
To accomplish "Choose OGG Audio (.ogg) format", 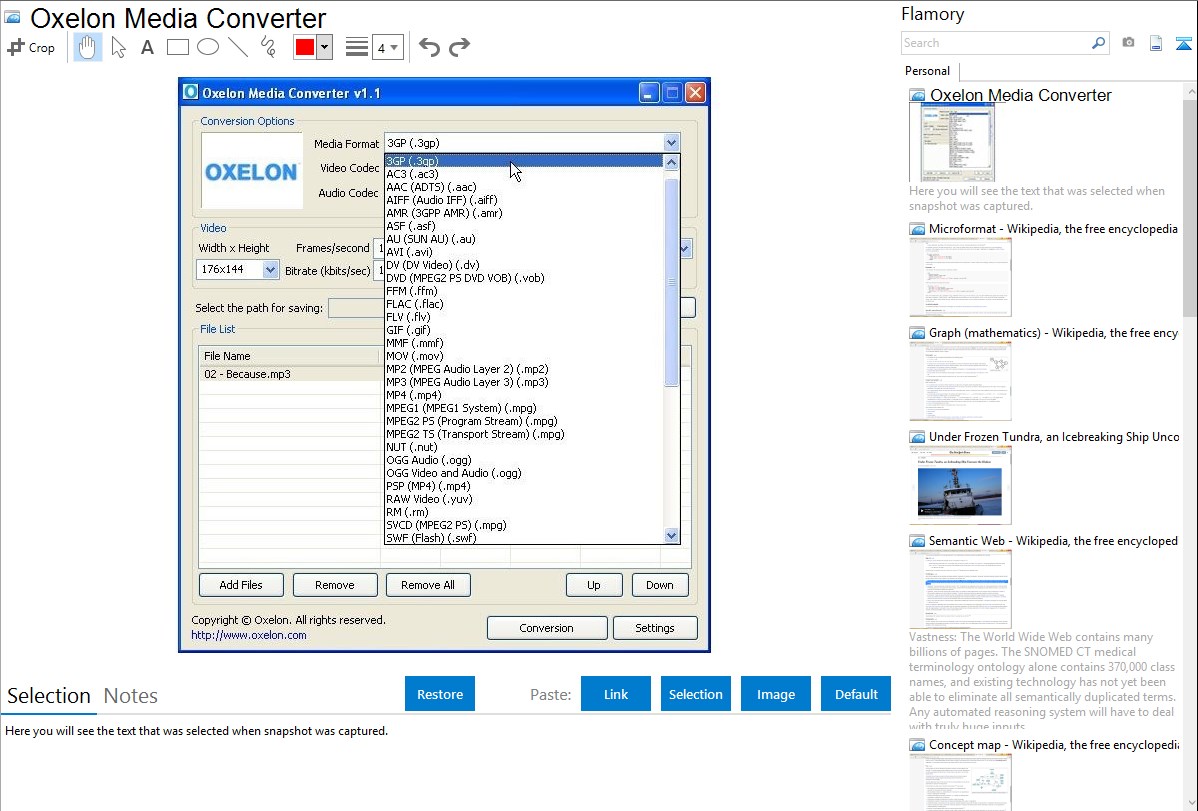I will click(x=524, y=460).
